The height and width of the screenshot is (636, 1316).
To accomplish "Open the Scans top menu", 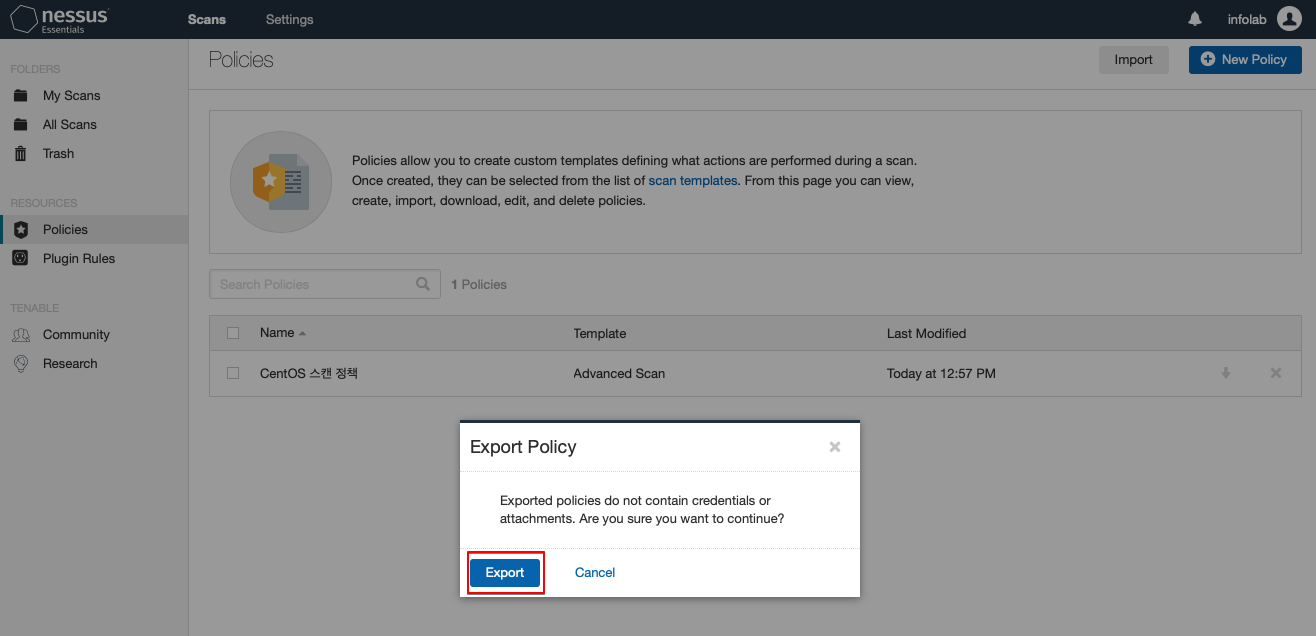I will [x=207, y=20].
